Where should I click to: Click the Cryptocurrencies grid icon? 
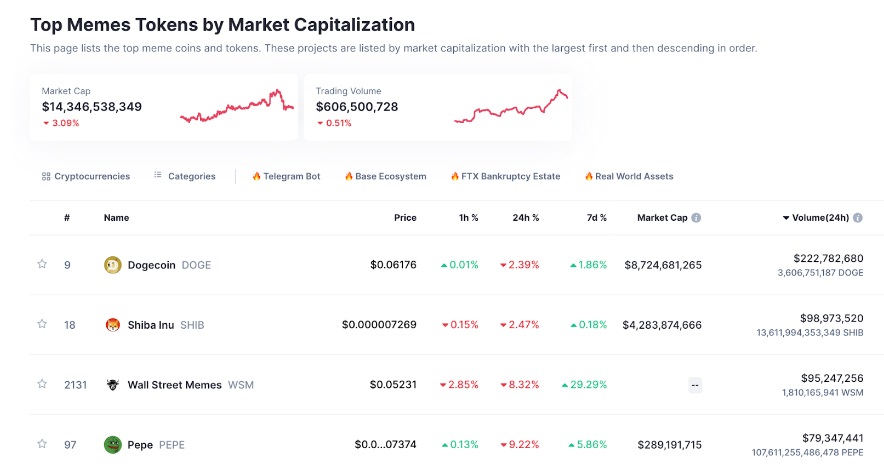pos(46,176)
